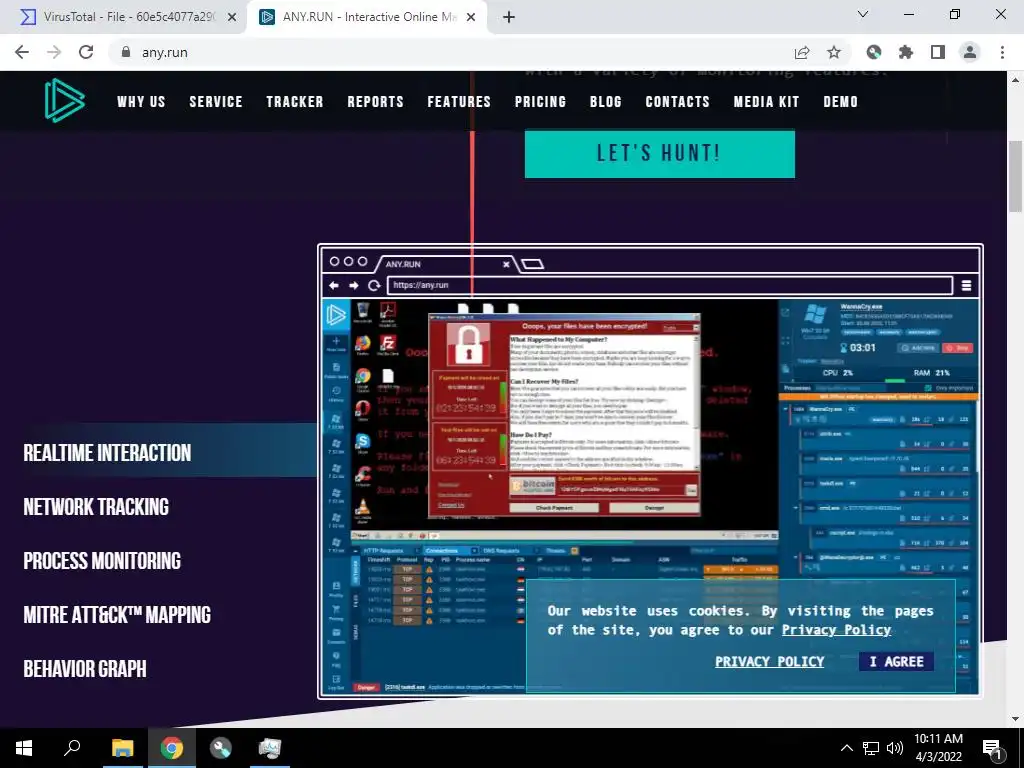The width and height of the screenshot is (1024, 768).
Task: Click the Chrome taskbar icon
Action: click(172, 748)
